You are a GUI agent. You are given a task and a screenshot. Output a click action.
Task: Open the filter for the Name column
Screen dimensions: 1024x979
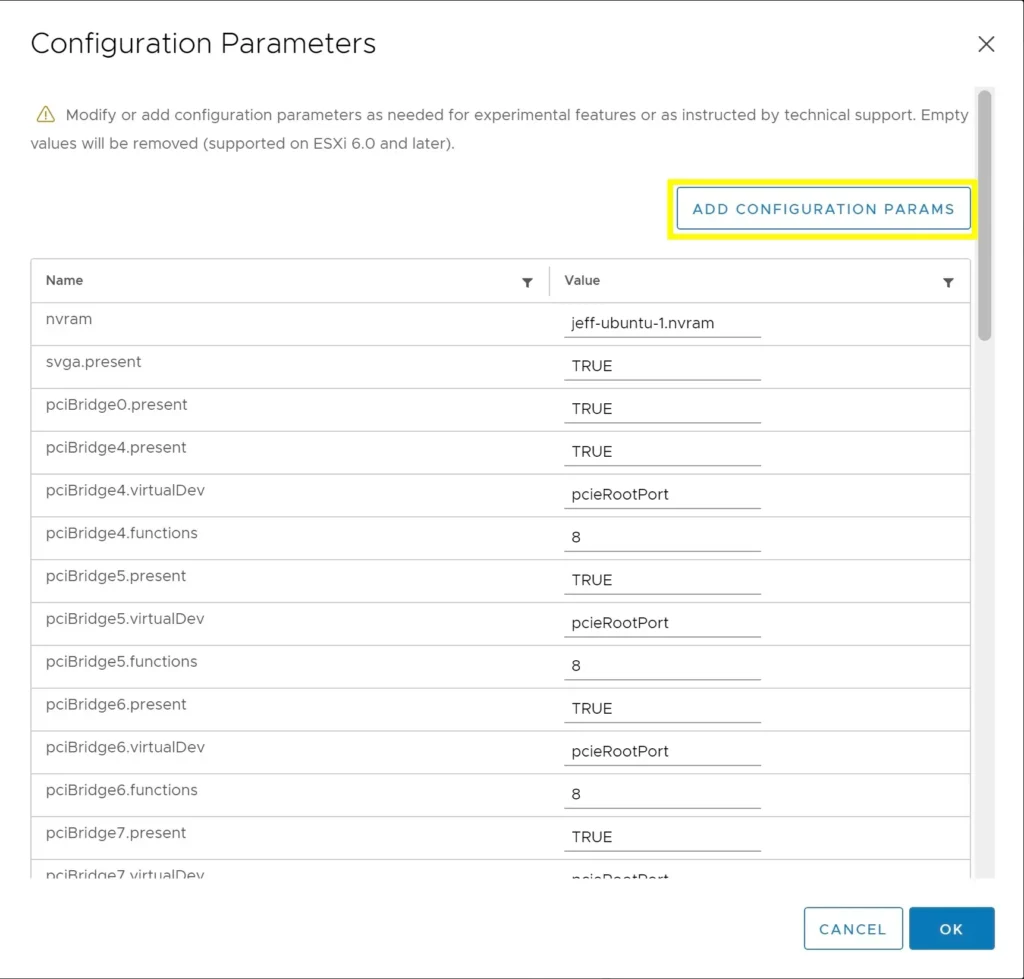[x=527, y=283]
